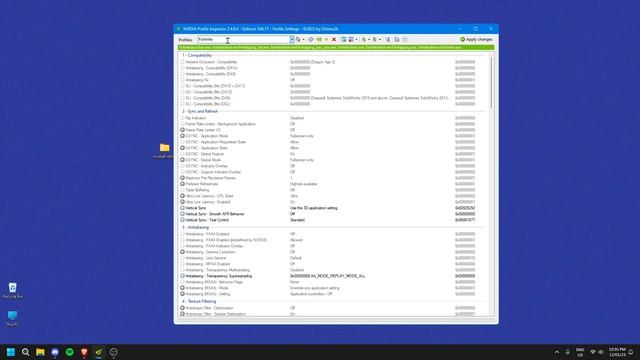Click the AA_MODE_REPLAY_MODE_ALL value
This screenshot has width=640, height=360.
pos(338,276)
